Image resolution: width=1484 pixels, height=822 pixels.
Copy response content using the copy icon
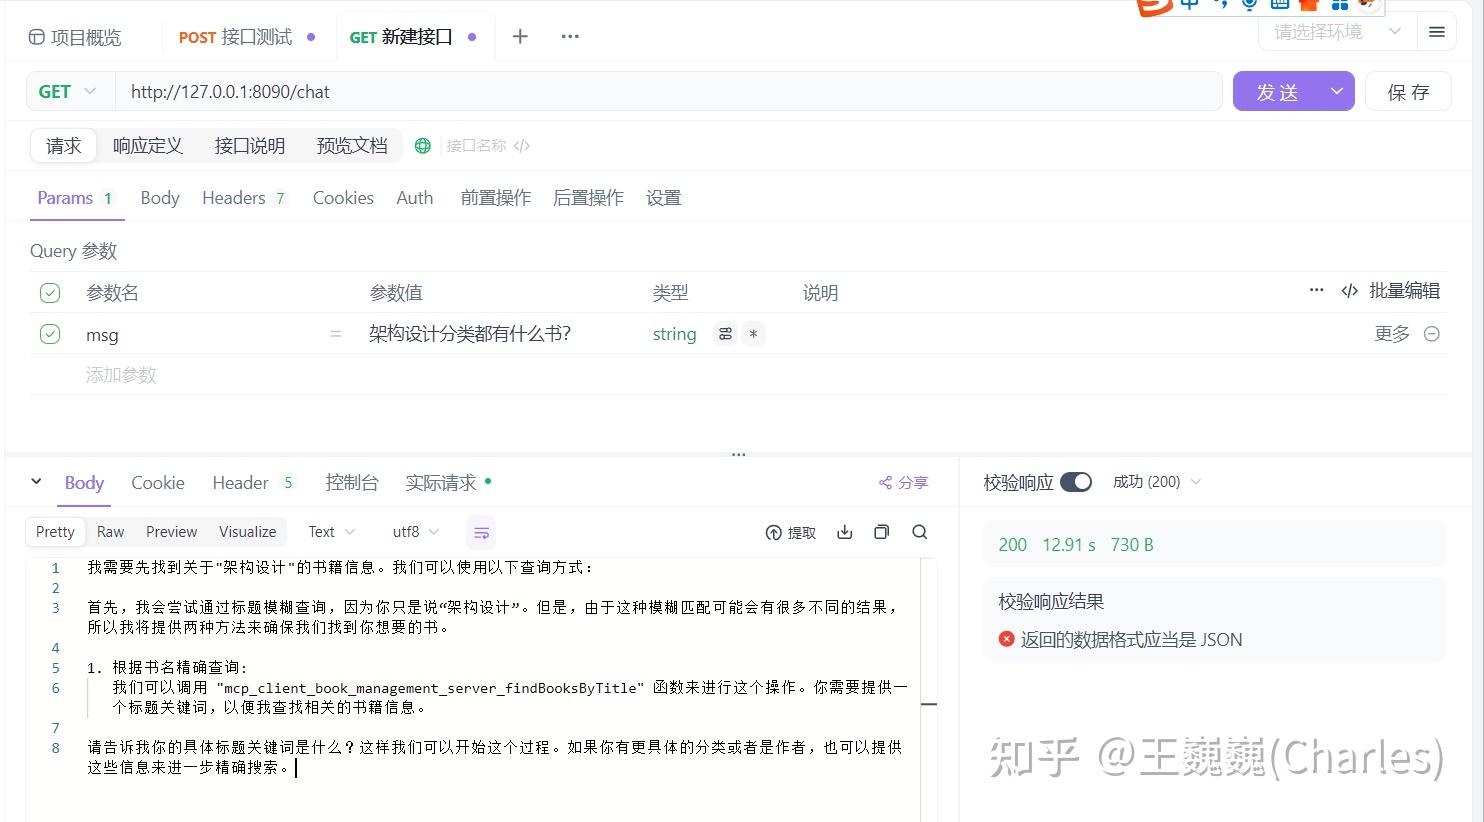coord(881,532)
